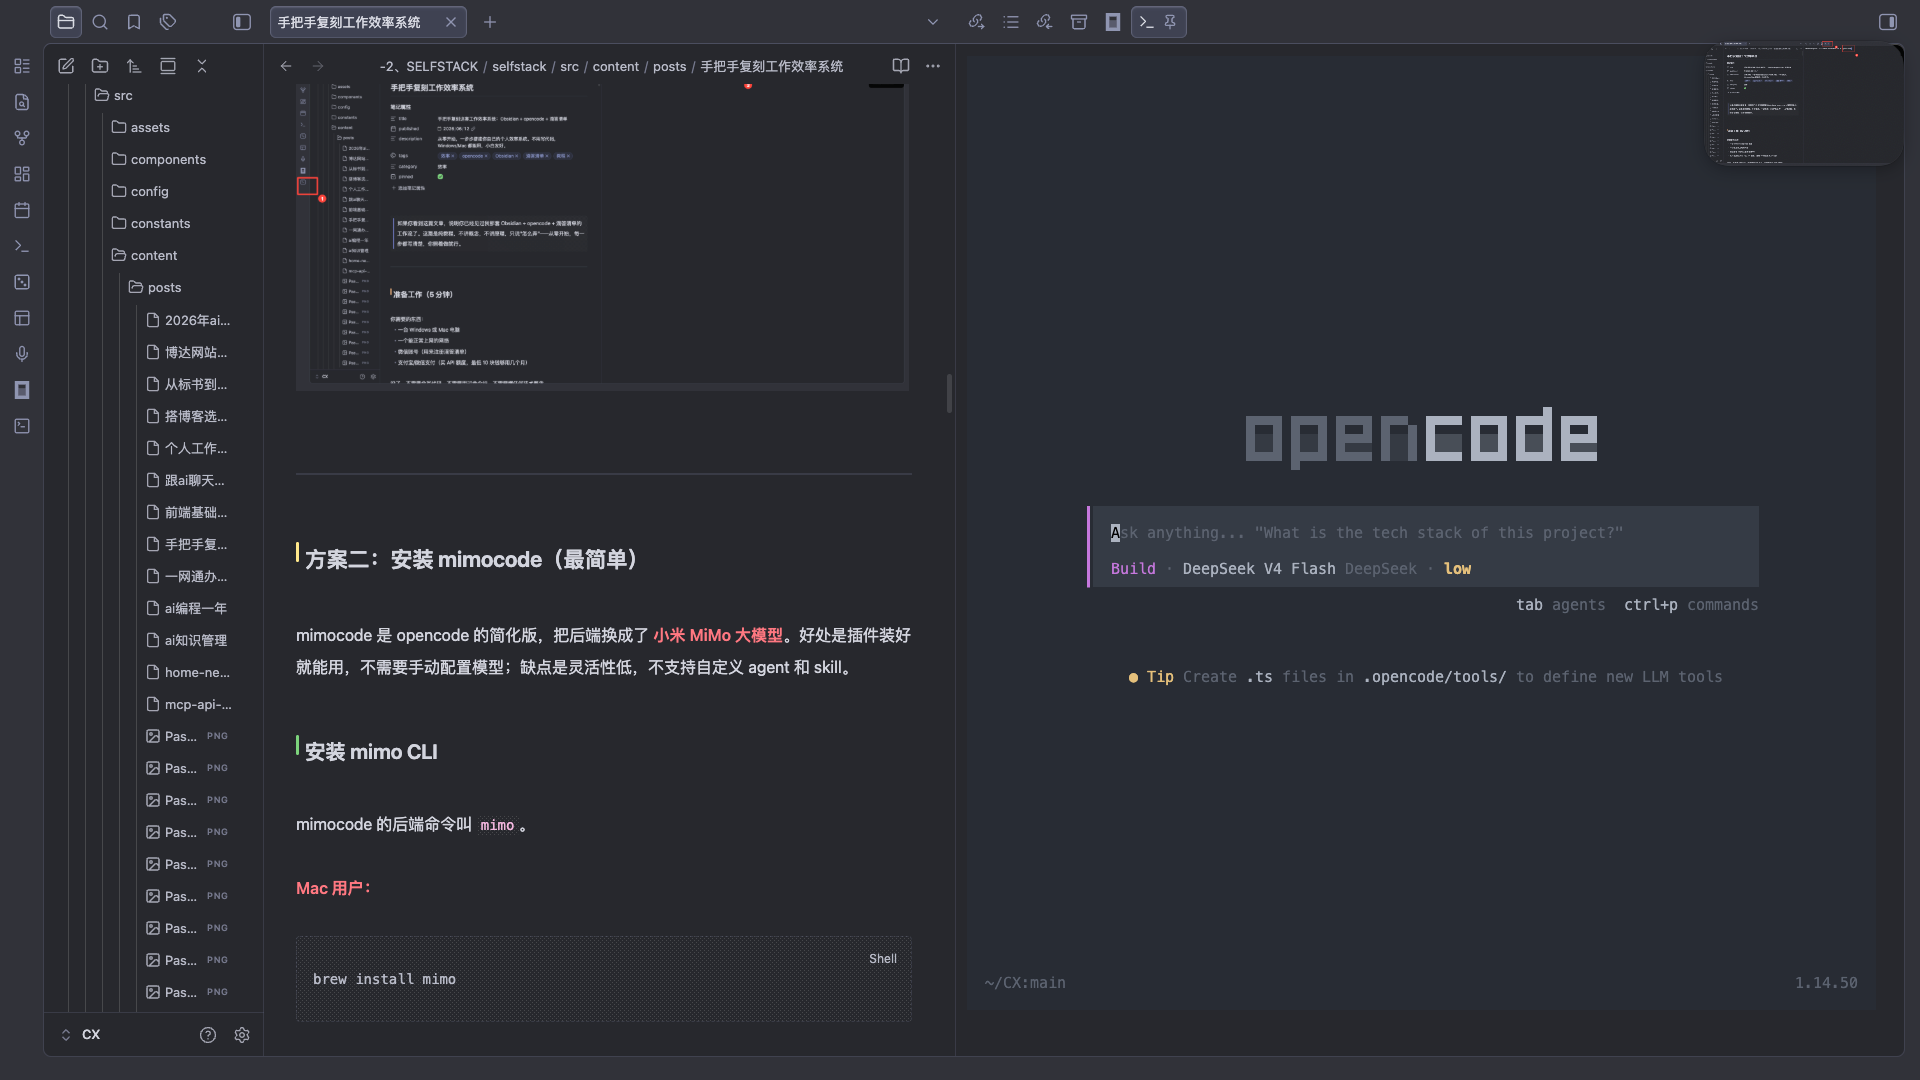Collapse all folders in file explorer
The width and height of the screenshot is (1920, 1080).
coord(202,66)
